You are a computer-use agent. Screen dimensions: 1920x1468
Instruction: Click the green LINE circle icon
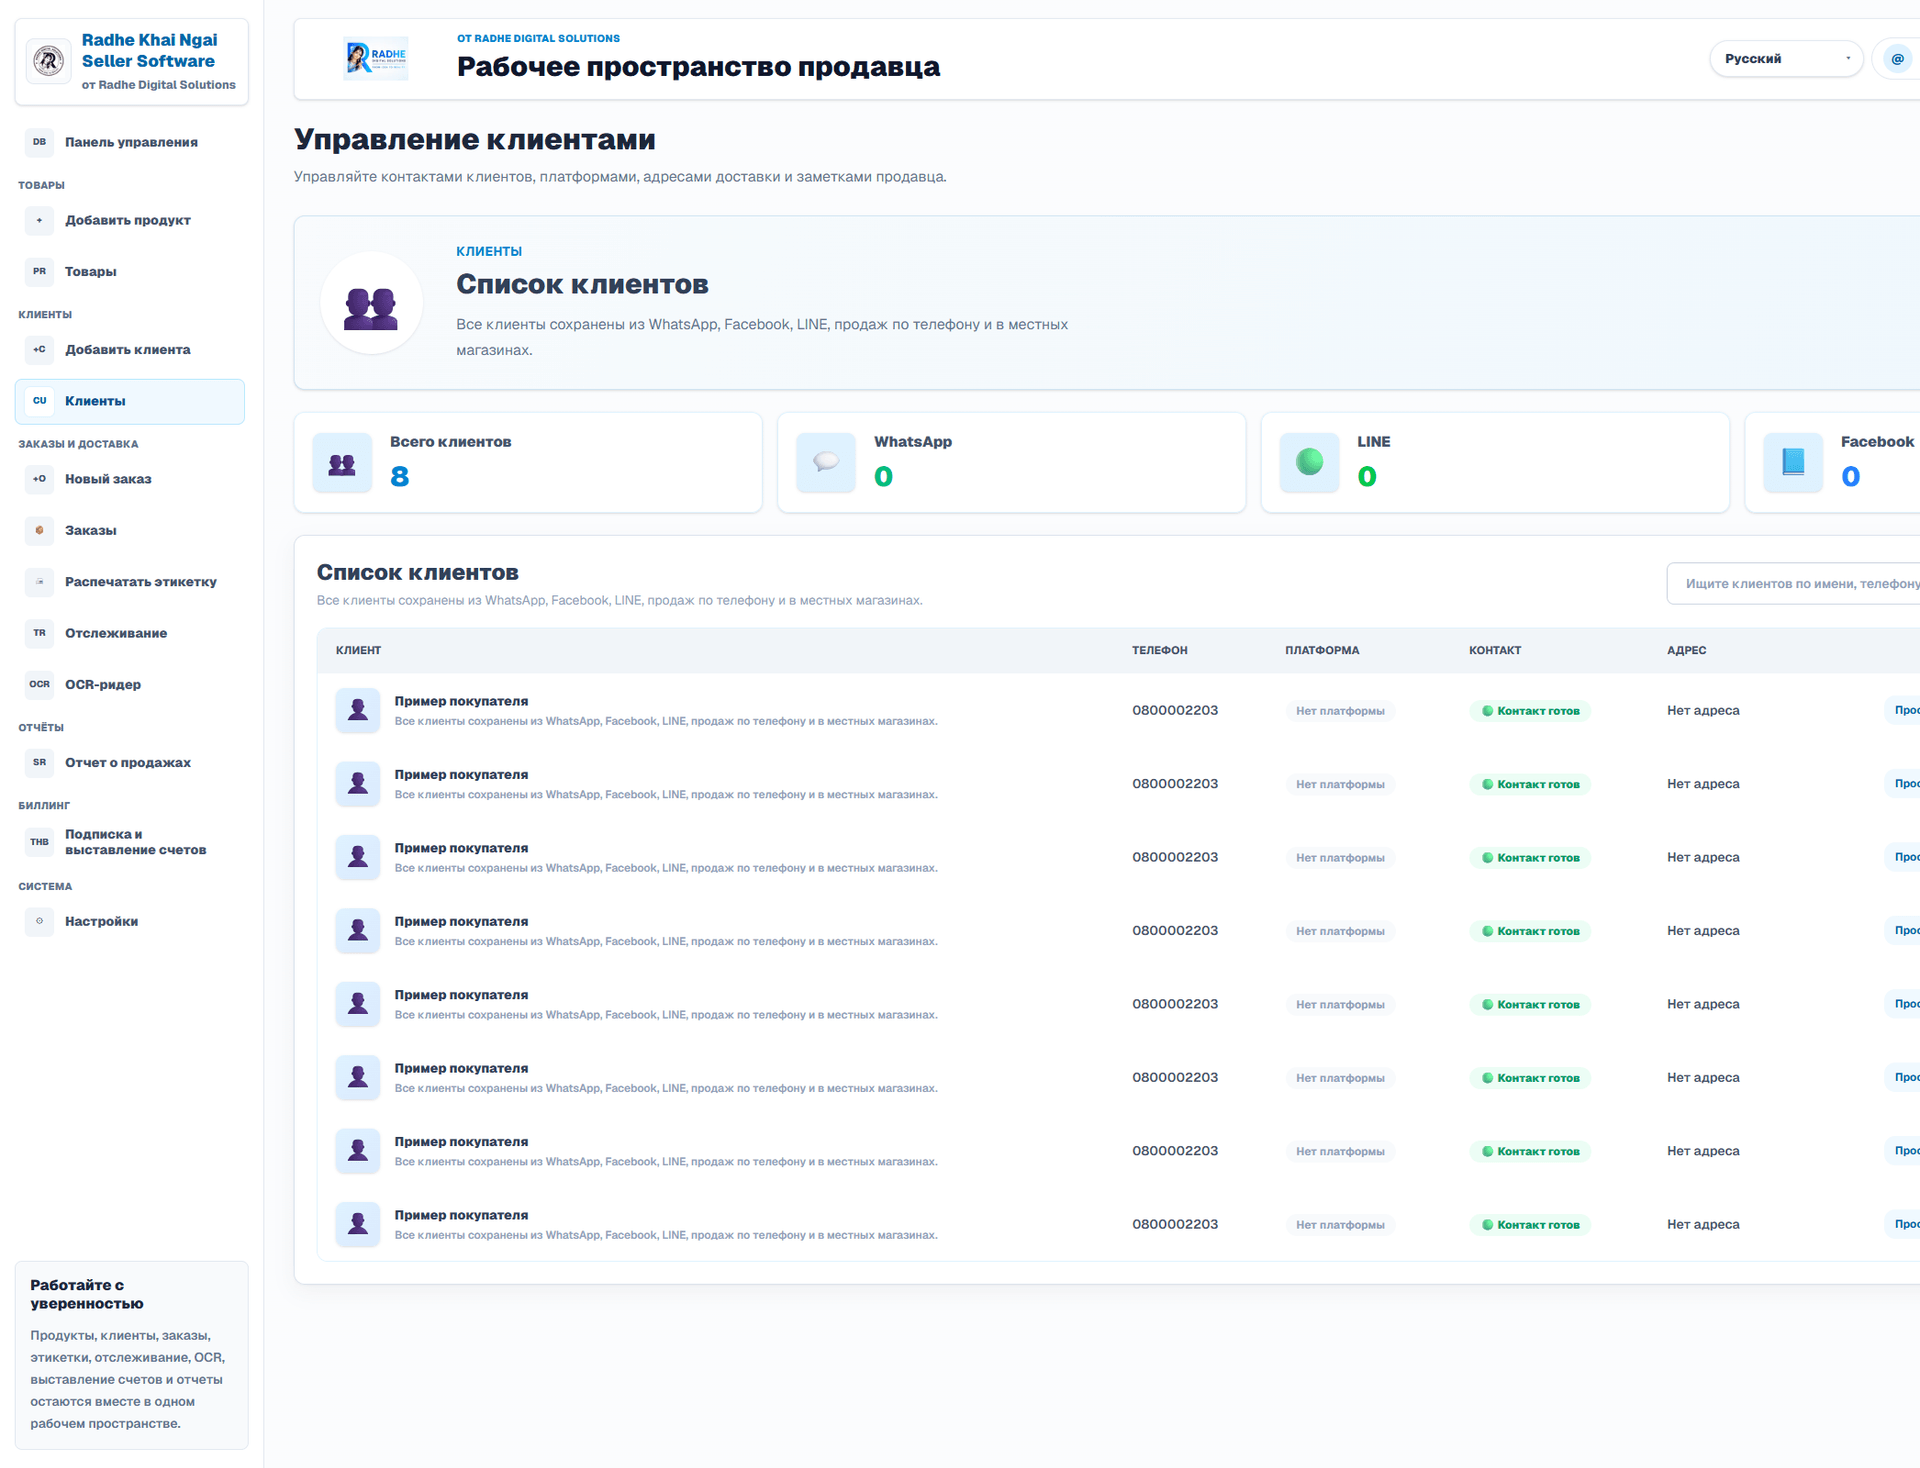1309,463
